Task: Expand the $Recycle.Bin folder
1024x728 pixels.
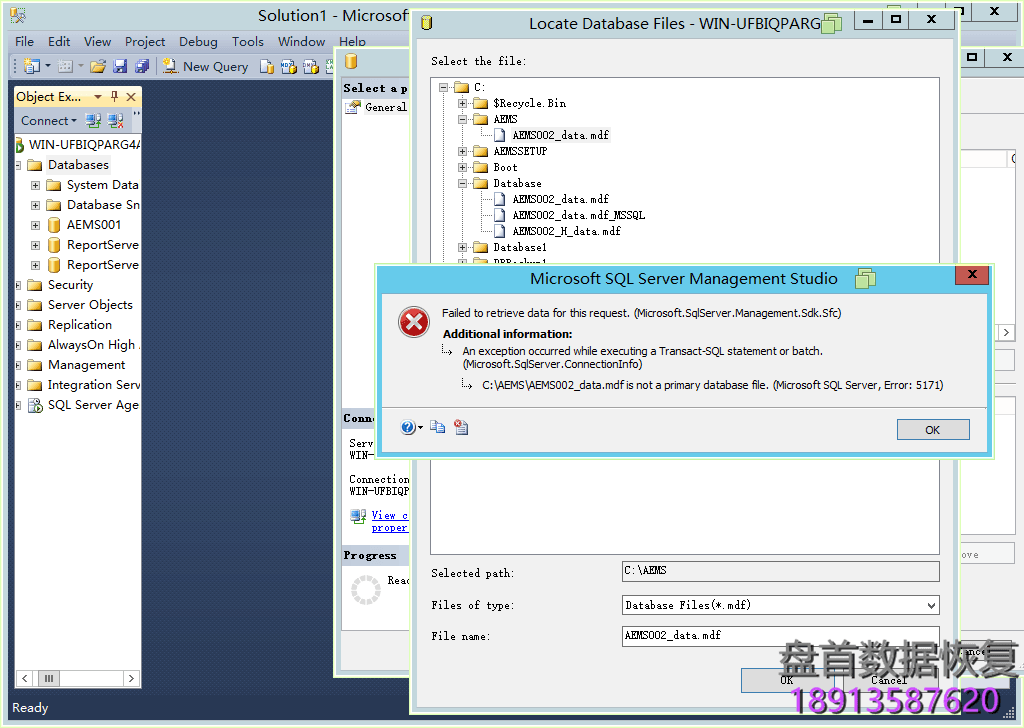Action: pos(462,103)
